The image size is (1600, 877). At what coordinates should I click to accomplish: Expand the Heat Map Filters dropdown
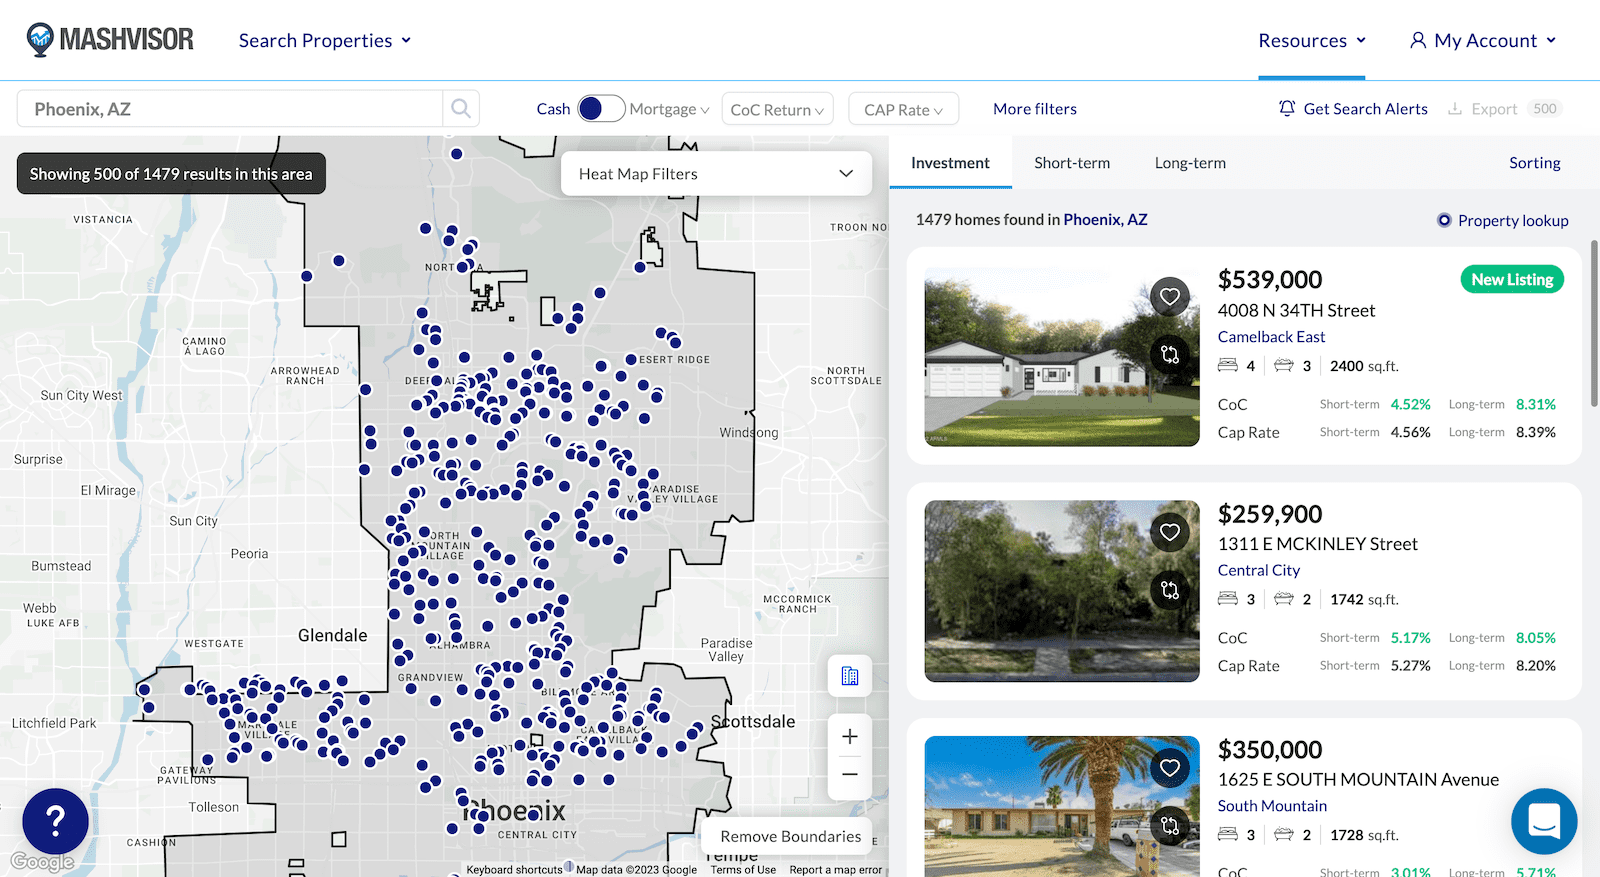(x=716, y=174)
